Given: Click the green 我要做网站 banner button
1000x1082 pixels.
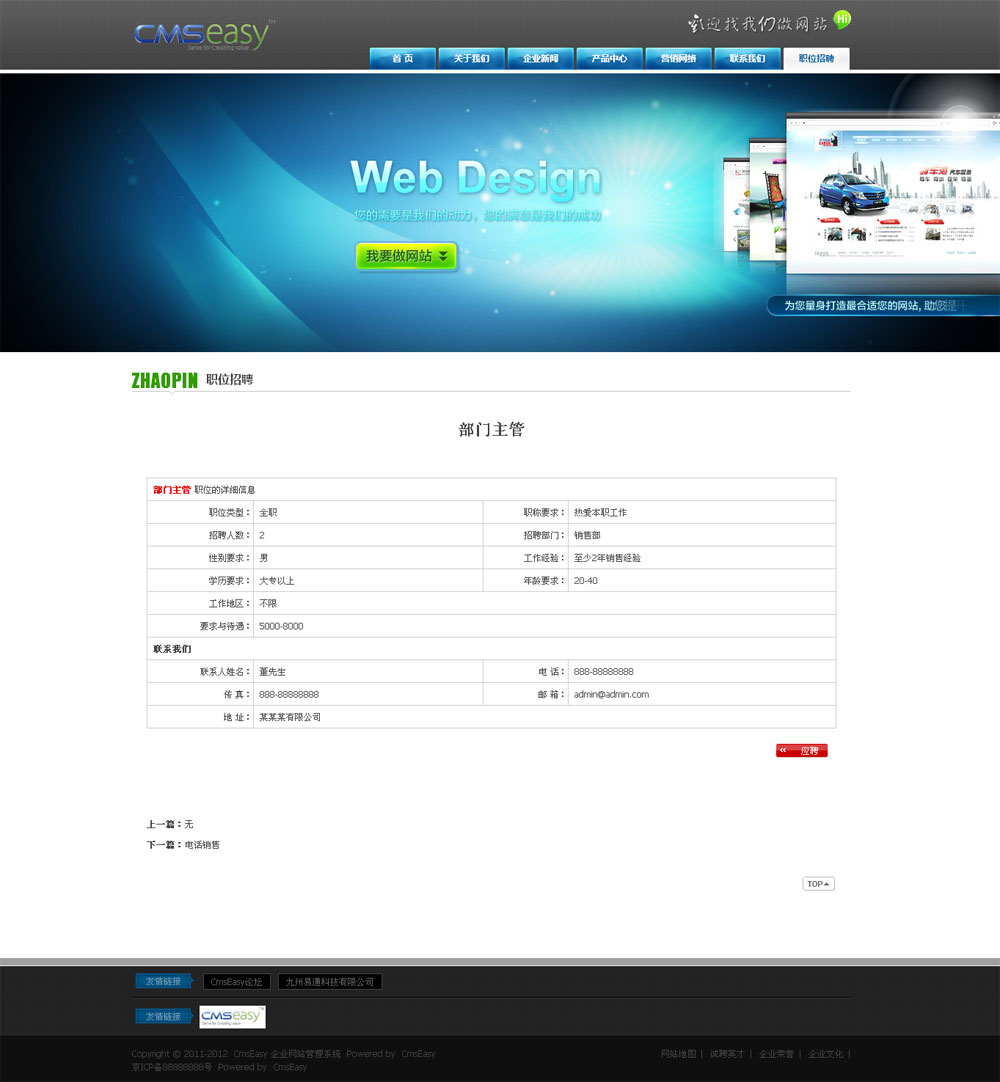Looking at the screenshot, I should [406, 257].
